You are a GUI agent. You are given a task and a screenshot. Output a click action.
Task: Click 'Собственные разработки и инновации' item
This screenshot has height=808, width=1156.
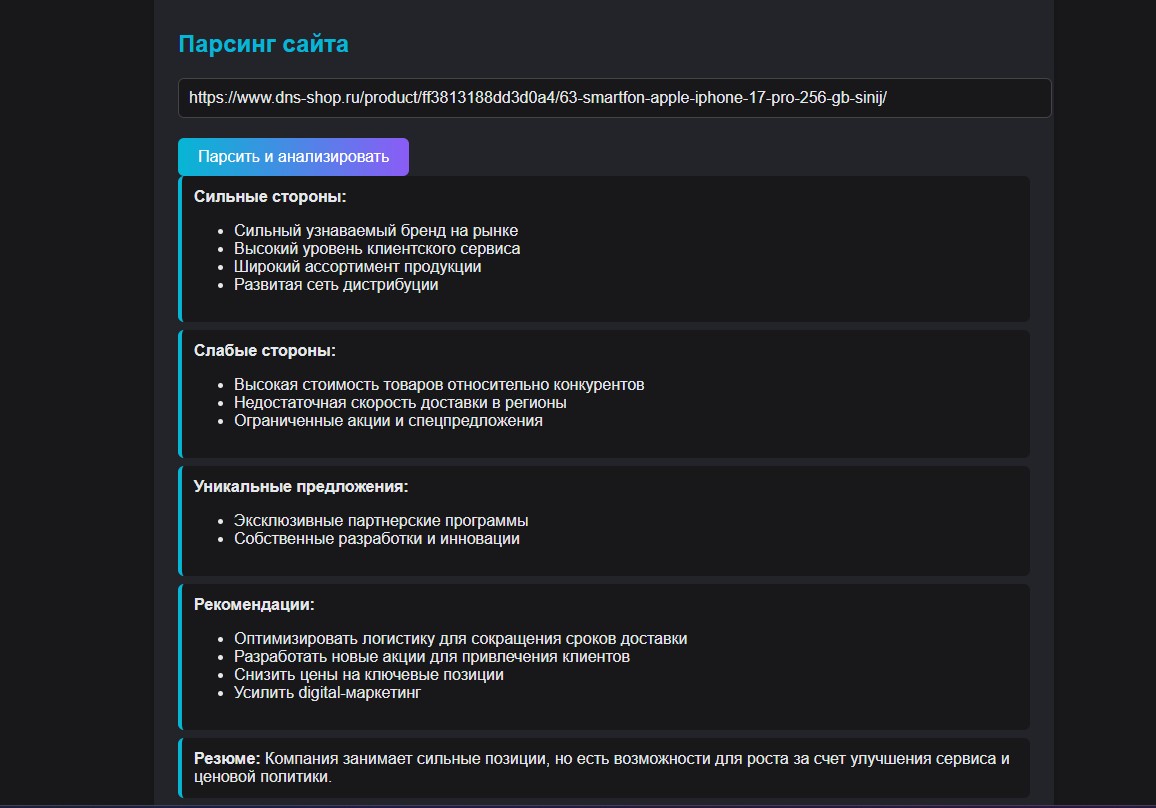377,539
